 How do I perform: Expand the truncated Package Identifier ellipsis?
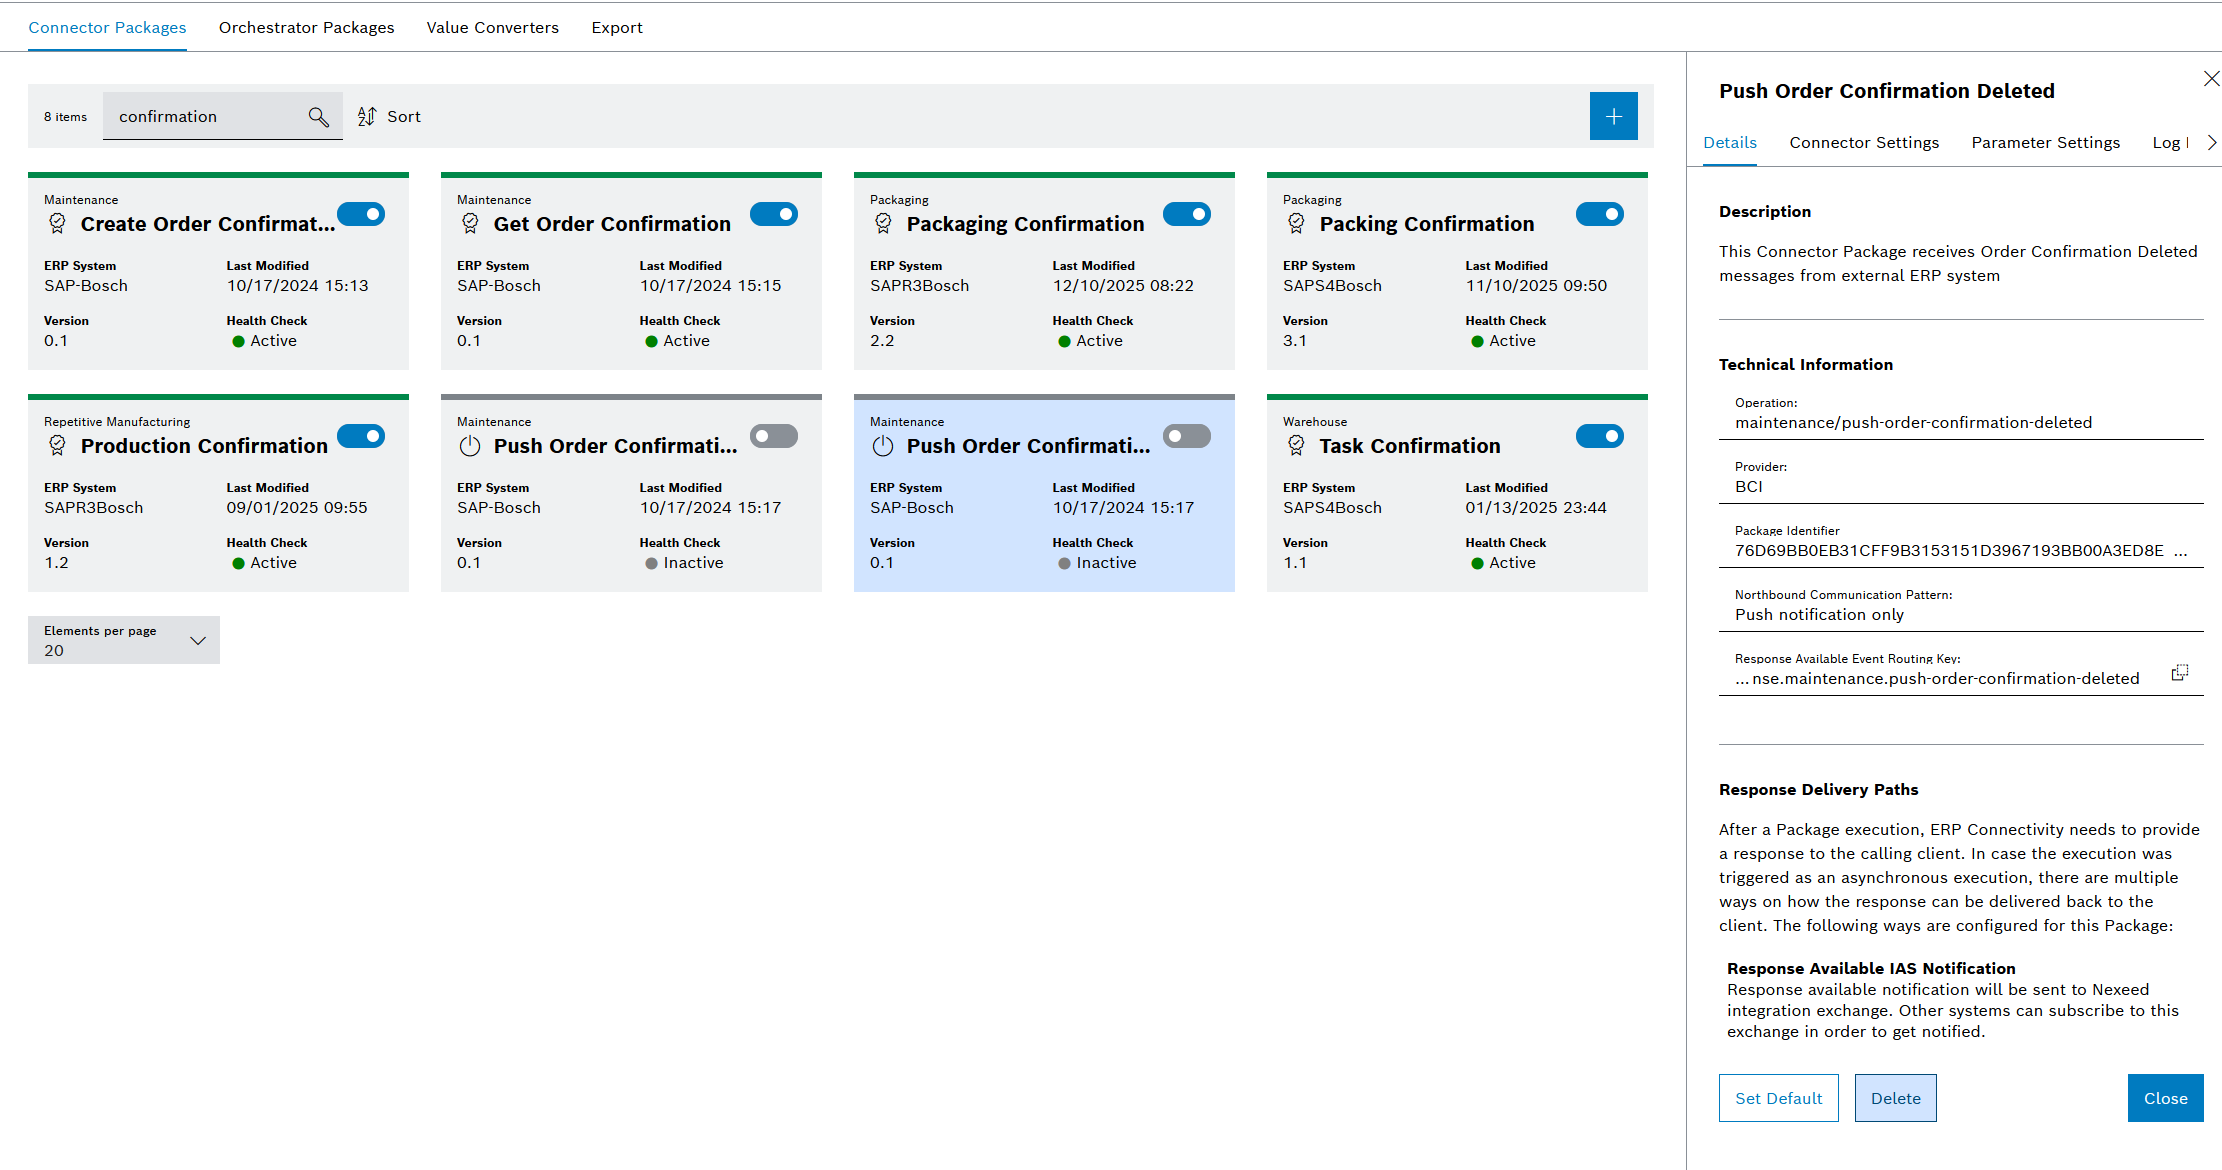pos(2181,551)
